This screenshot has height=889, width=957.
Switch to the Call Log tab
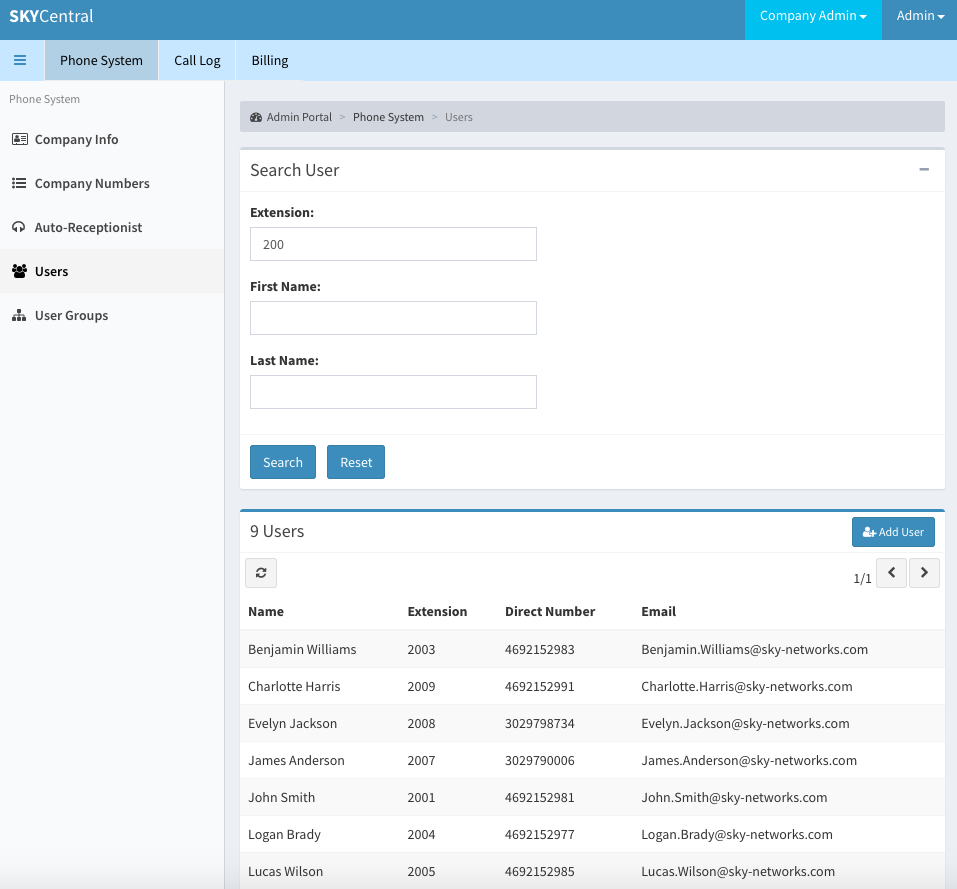tap(197, 60)
